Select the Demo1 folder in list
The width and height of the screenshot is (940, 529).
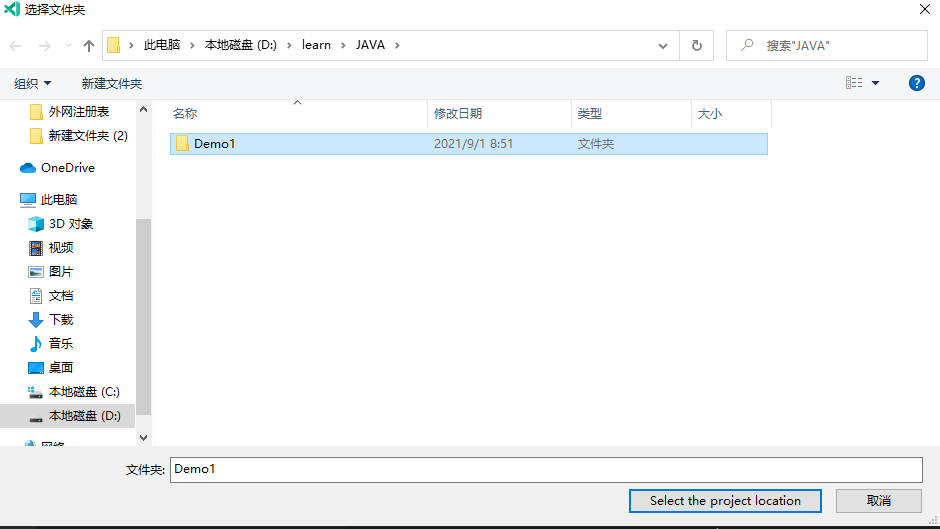click(x=214, y=144)
